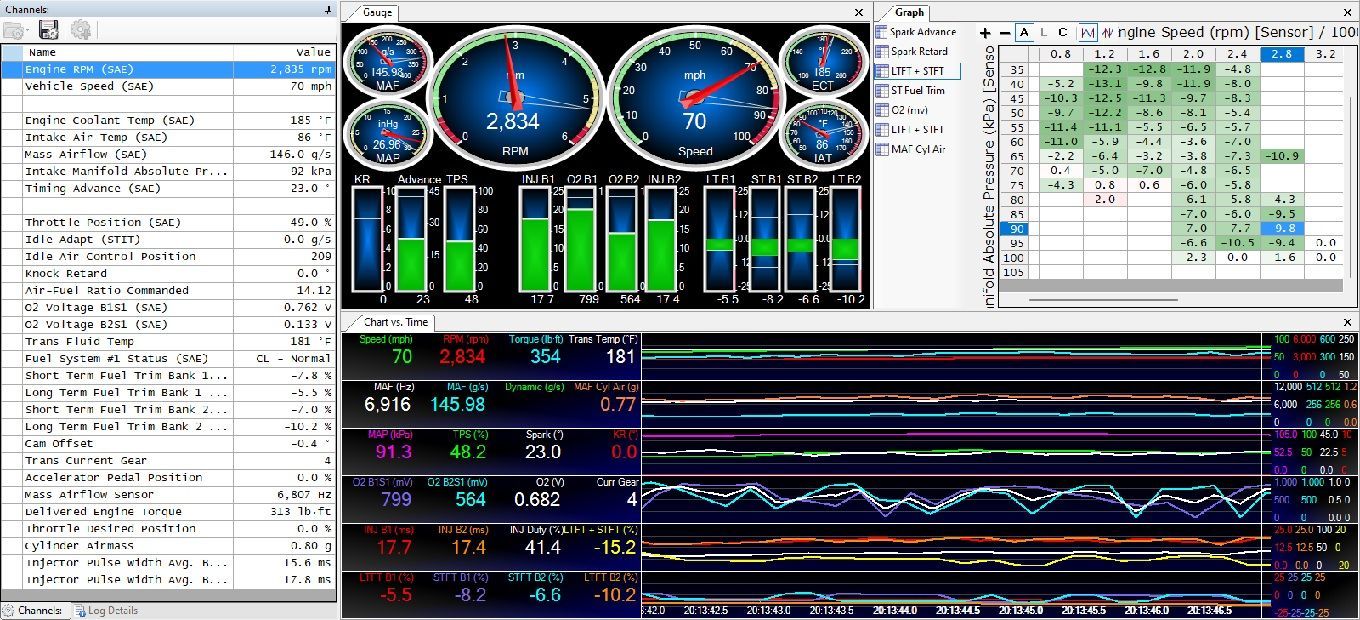
Task: Select the MAF Cyl Air table icon
Action: [x=881, y=149]
